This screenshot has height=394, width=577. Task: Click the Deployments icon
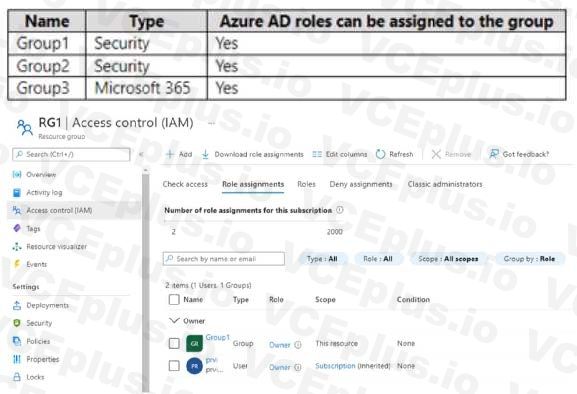point(17,305)
